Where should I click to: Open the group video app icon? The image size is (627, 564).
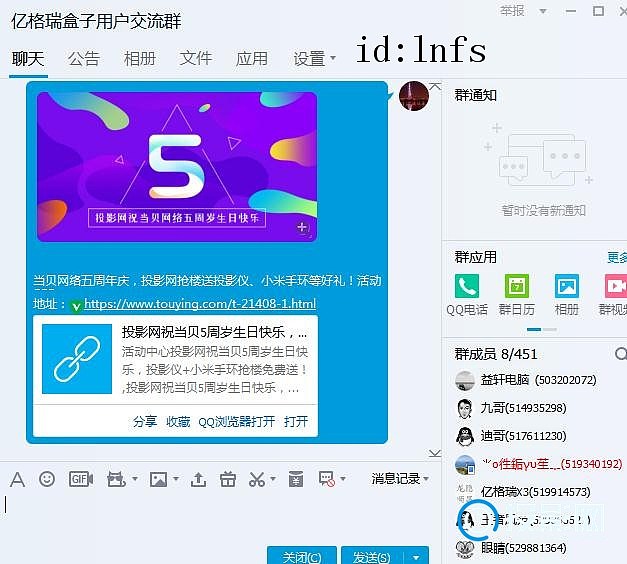tap(616, 286)
